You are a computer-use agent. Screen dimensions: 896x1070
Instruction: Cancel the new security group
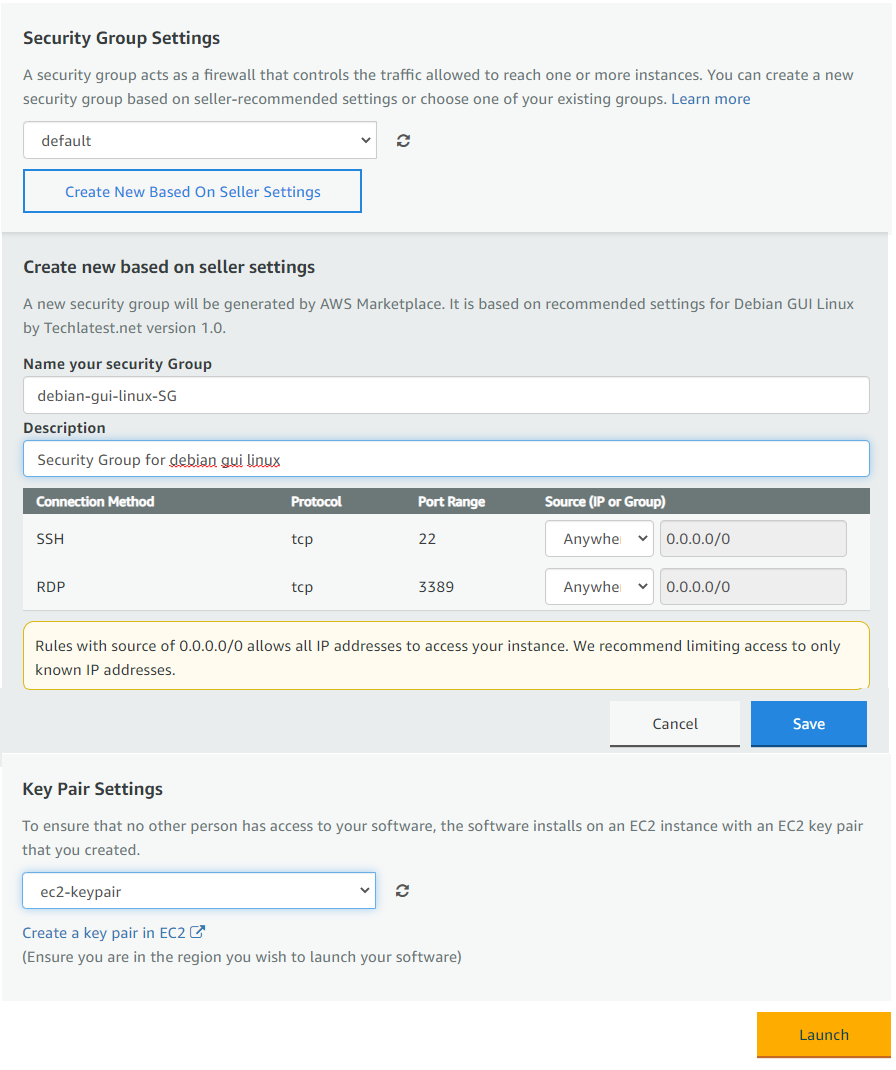(675, 724)
